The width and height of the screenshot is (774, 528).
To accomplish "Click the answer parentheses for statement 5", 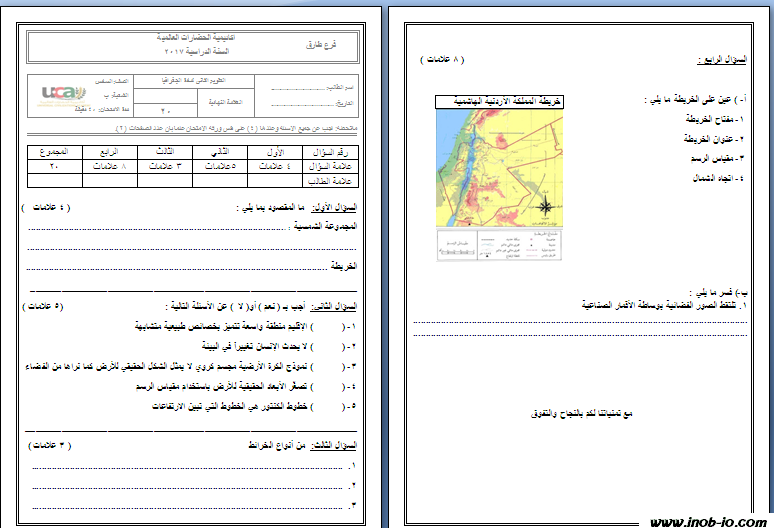I will 349,405.
